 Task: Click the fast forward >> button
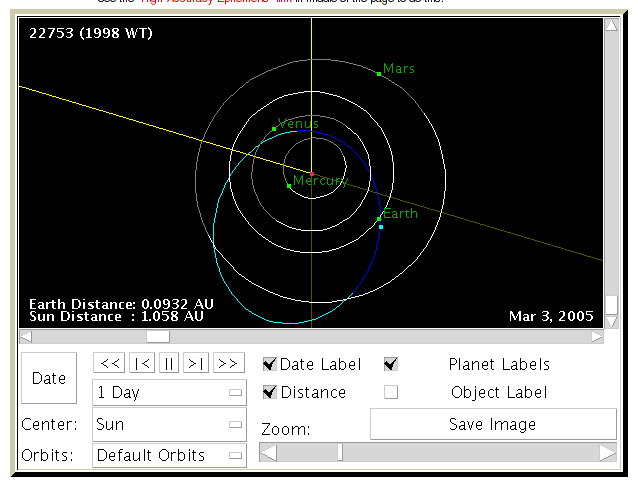click(x=229, y=363)
